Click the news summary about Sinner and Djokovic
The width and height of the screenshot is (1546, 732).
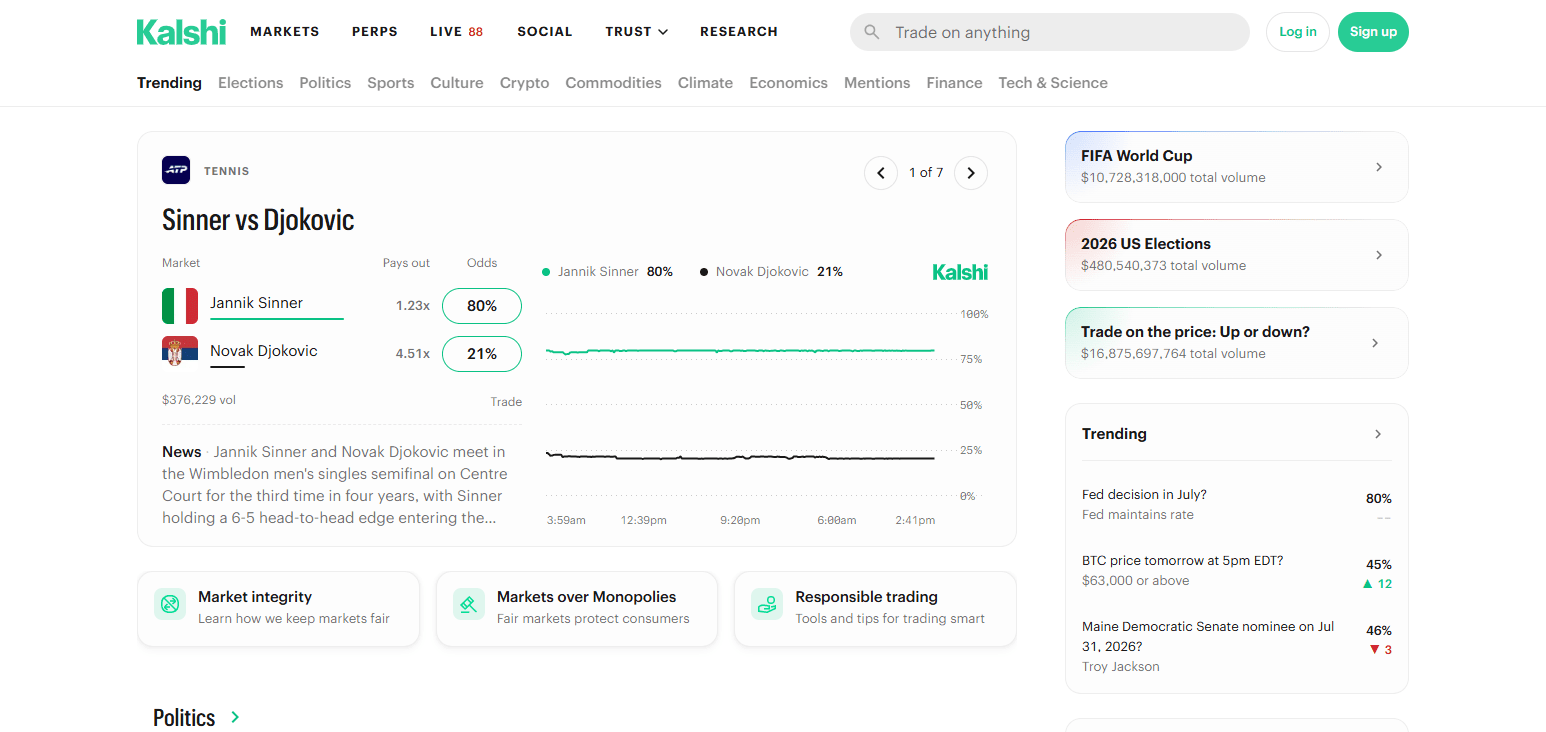335,485
